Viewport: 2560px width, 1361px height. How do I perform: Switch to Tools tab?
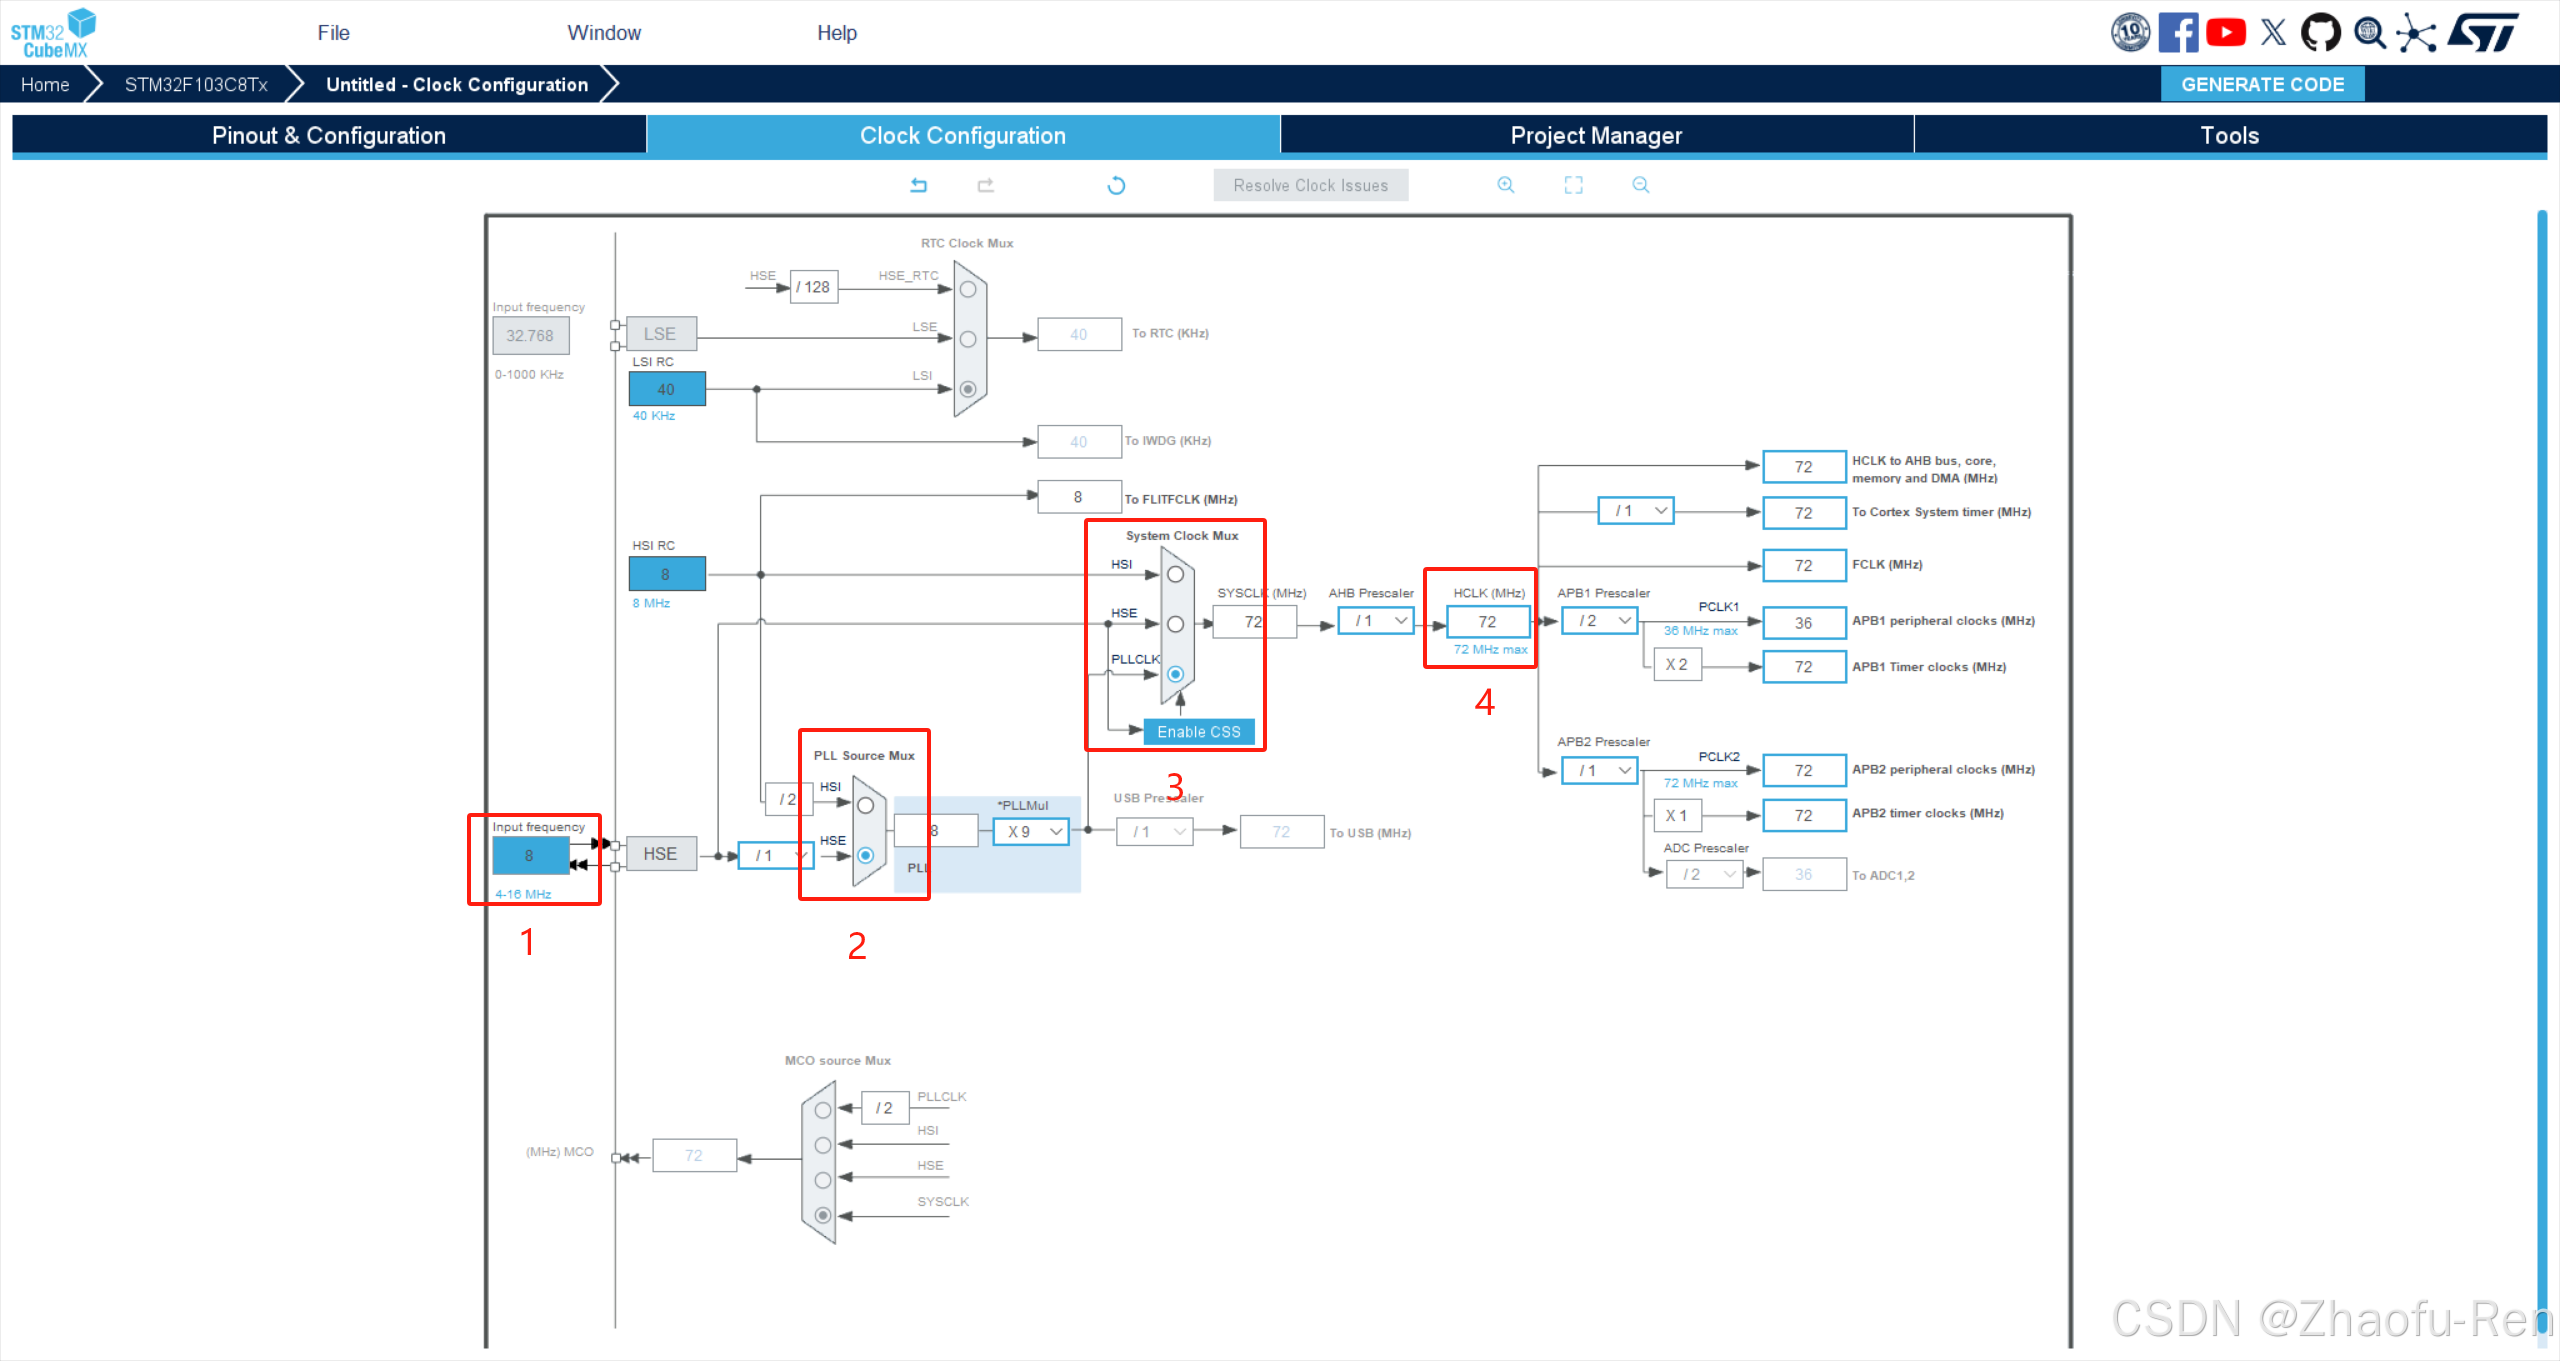click(x=2230, y=135)
